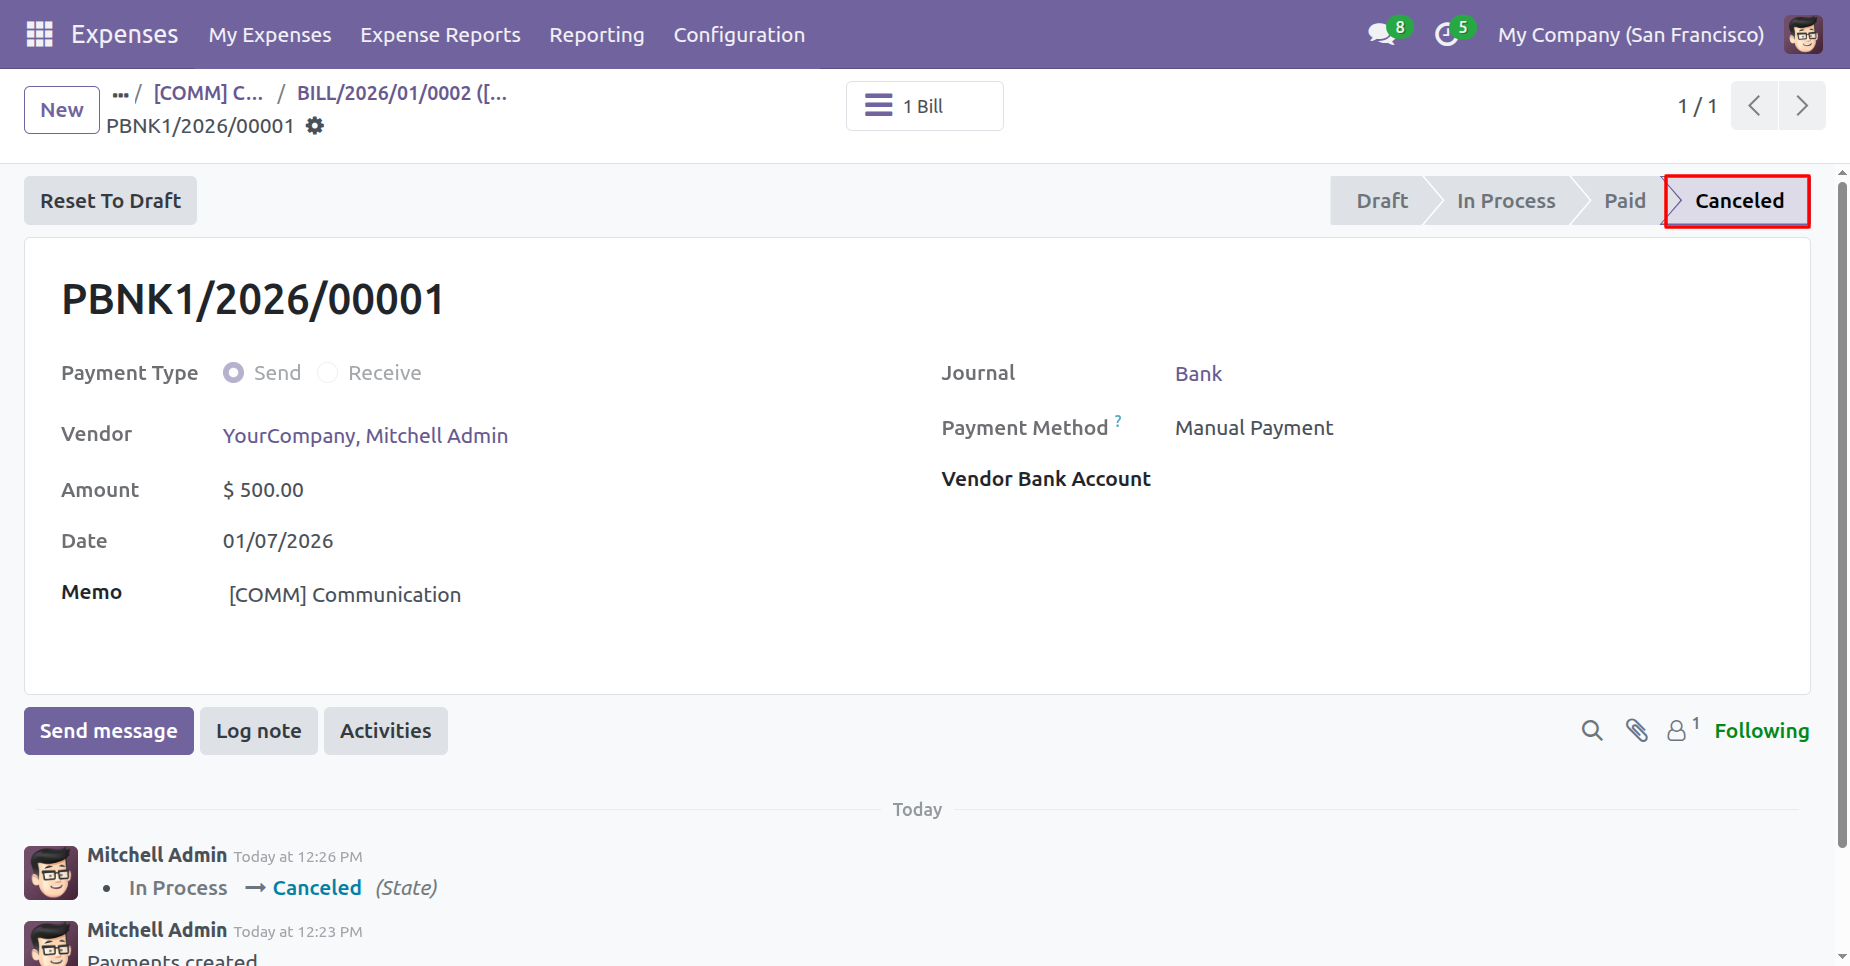Expand the breadcrumb ellipsis menu

click(121, 94)
